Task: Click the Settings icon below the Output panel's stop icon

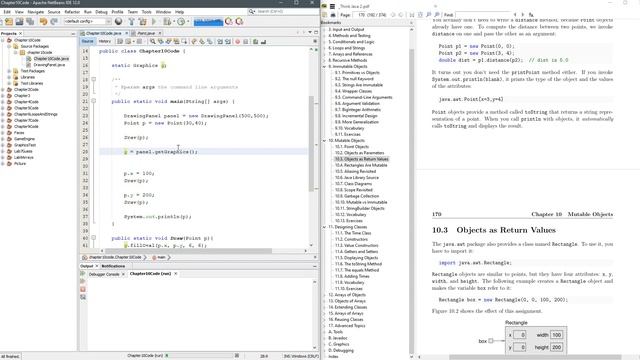Action: [83, 297]
